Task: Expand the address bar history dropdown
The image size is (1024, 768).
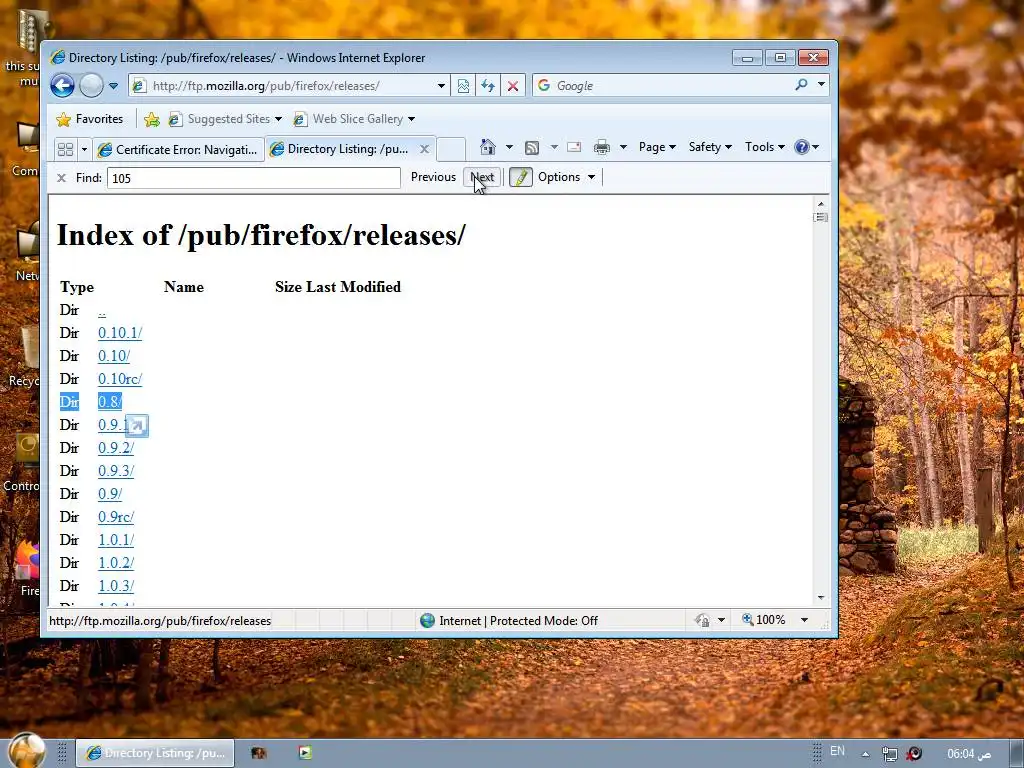Action: pos(441,86)
